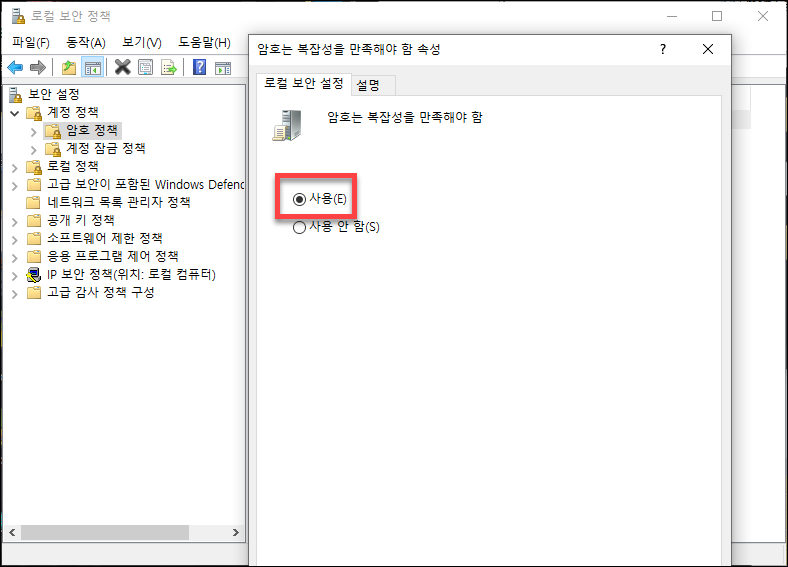This screenshot has width=788, height=567.
Task: Click the 응용 프로그램 제어 정책 folder icon
Action: point(34,256)
